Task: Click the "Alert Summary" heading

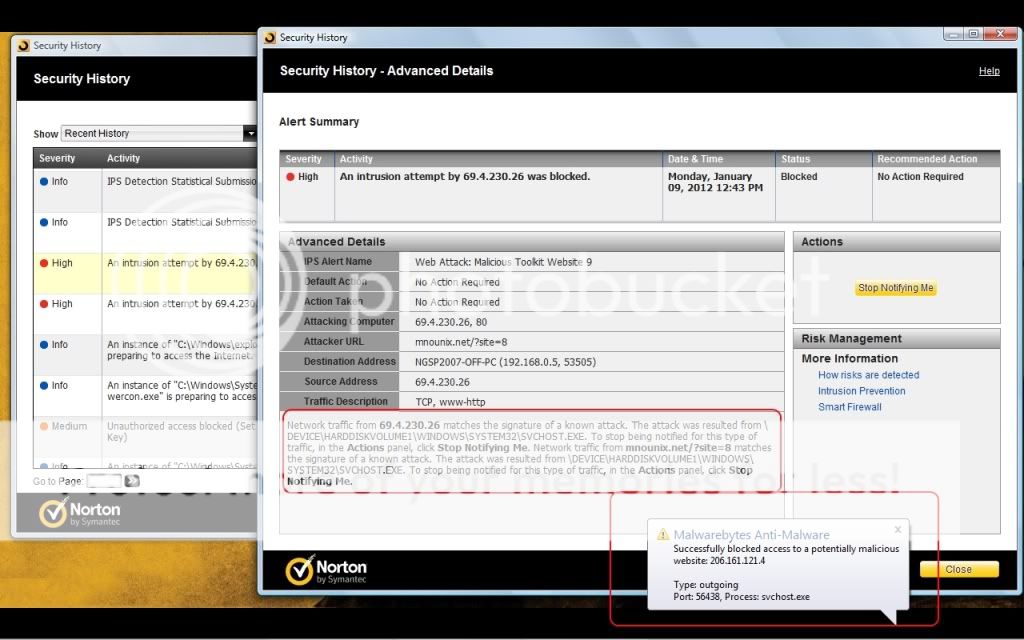Action: click(319, 121)
